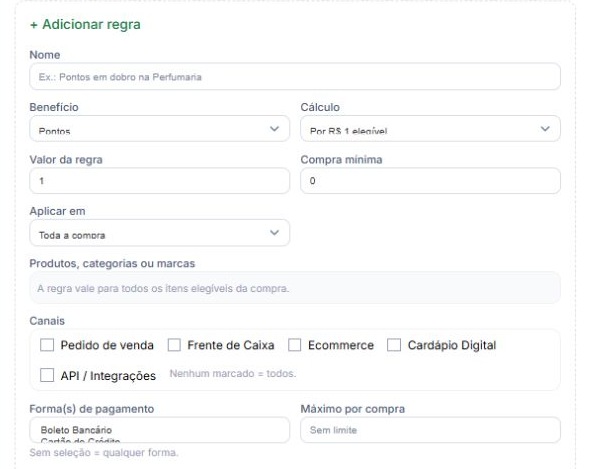Select the API / Integrações checkbox

tap(47, 376)
